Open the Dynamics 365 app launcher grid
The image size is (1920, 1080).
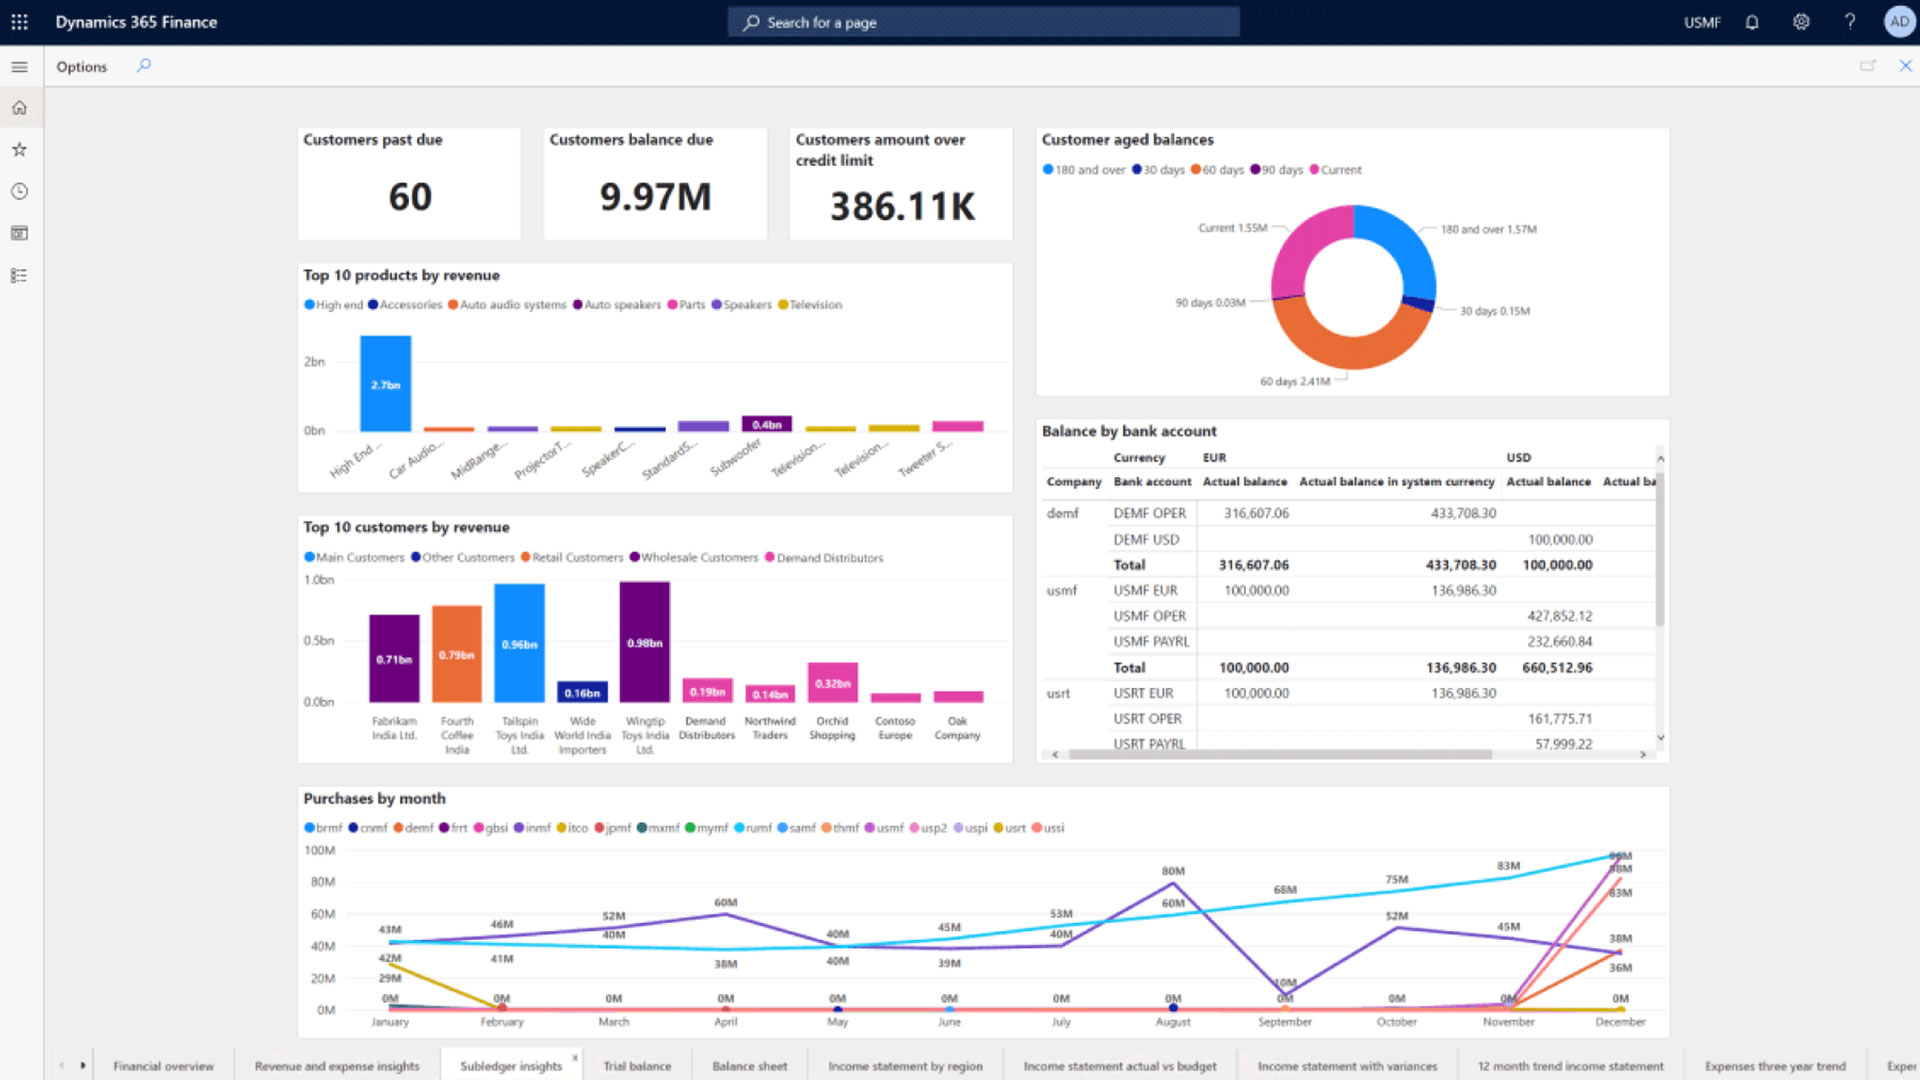(19, 21)
